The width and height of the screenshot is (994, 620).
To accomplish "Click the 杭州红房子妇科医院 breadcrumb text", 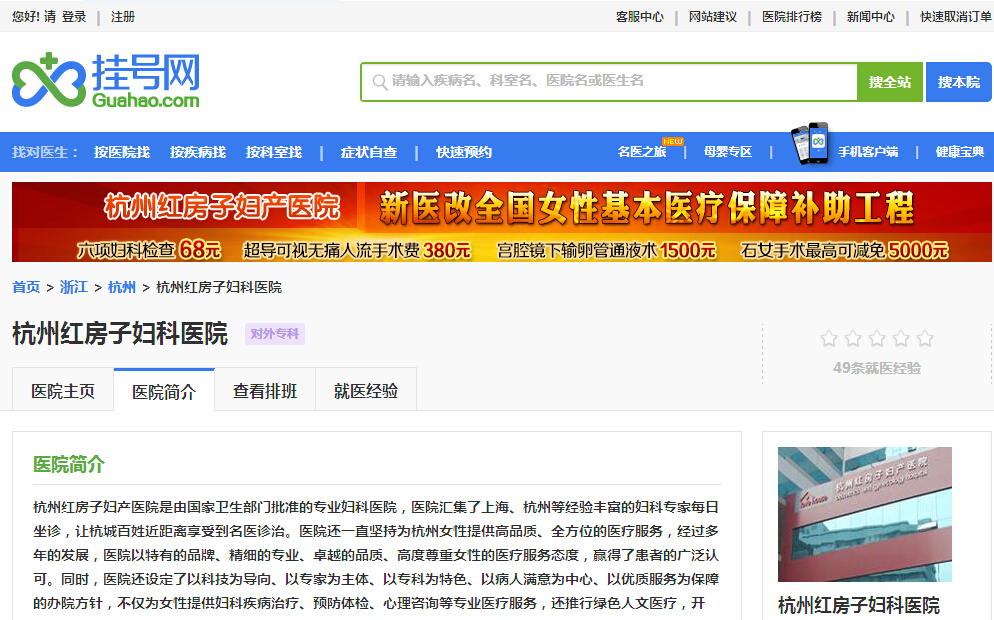I will tap(219, 287).
